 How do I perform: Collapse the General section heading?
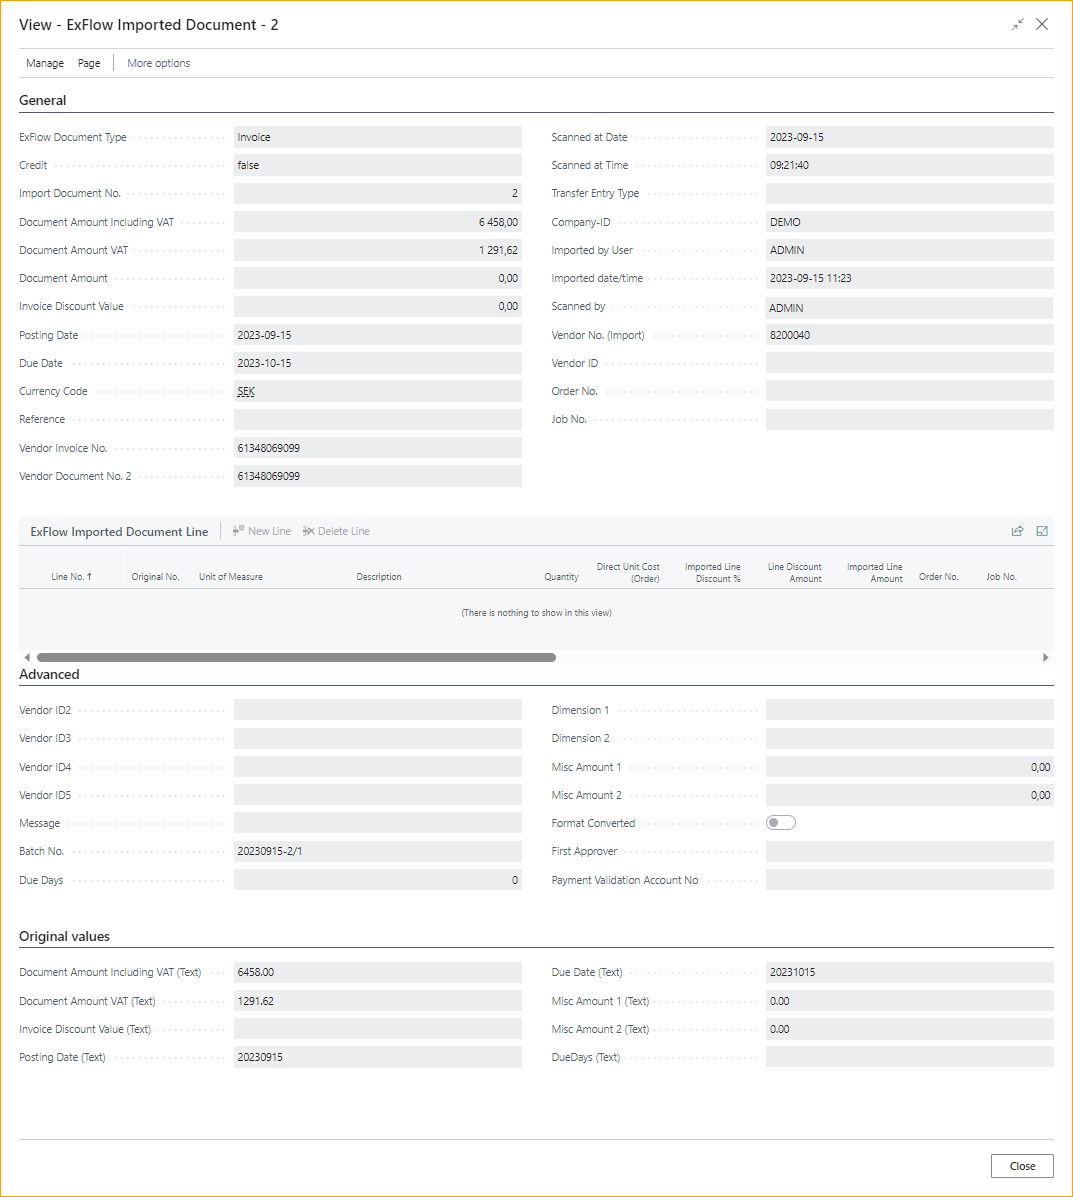[42, 100]
